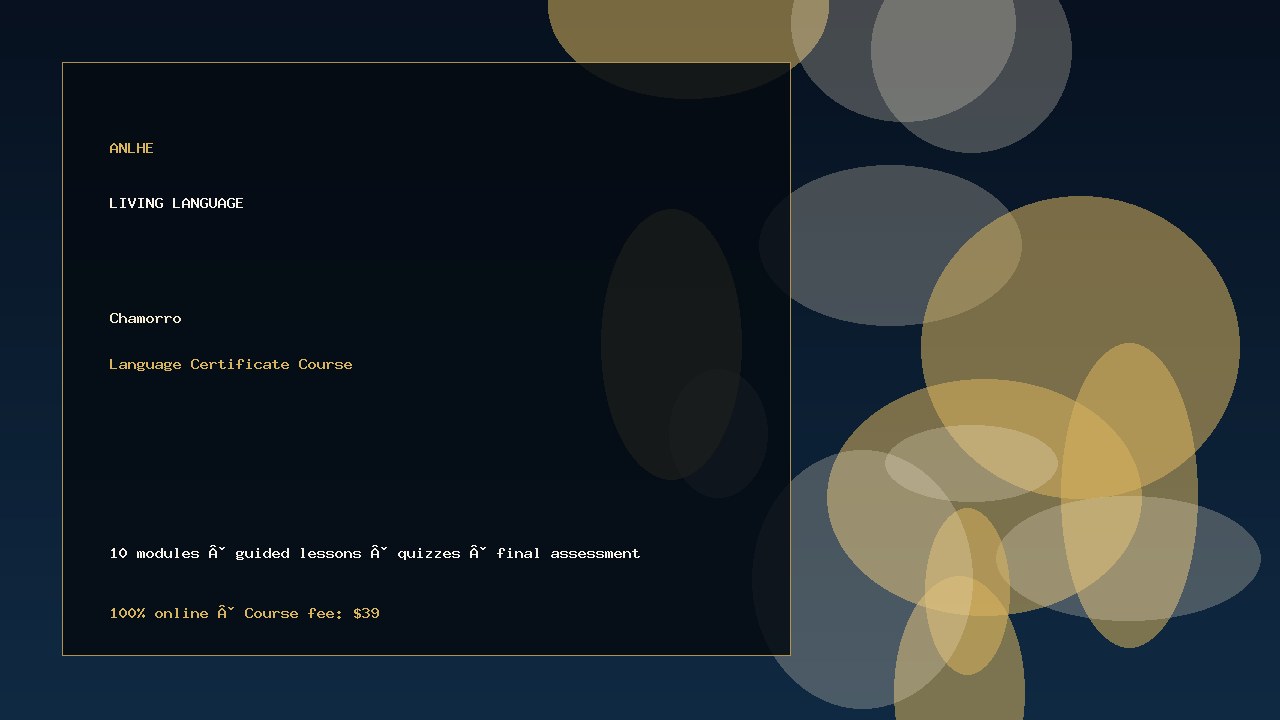Screen dimensions: 1280x720
Task: Click the ANLHE brand name
Action: pyautogui.click(x=131, y=148)
